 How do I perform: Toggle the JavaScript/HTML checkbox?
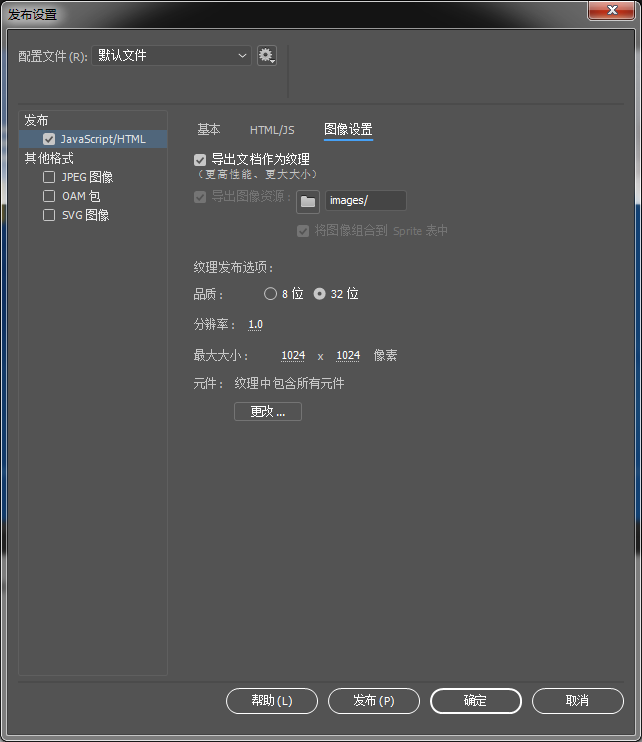point(49,139)
